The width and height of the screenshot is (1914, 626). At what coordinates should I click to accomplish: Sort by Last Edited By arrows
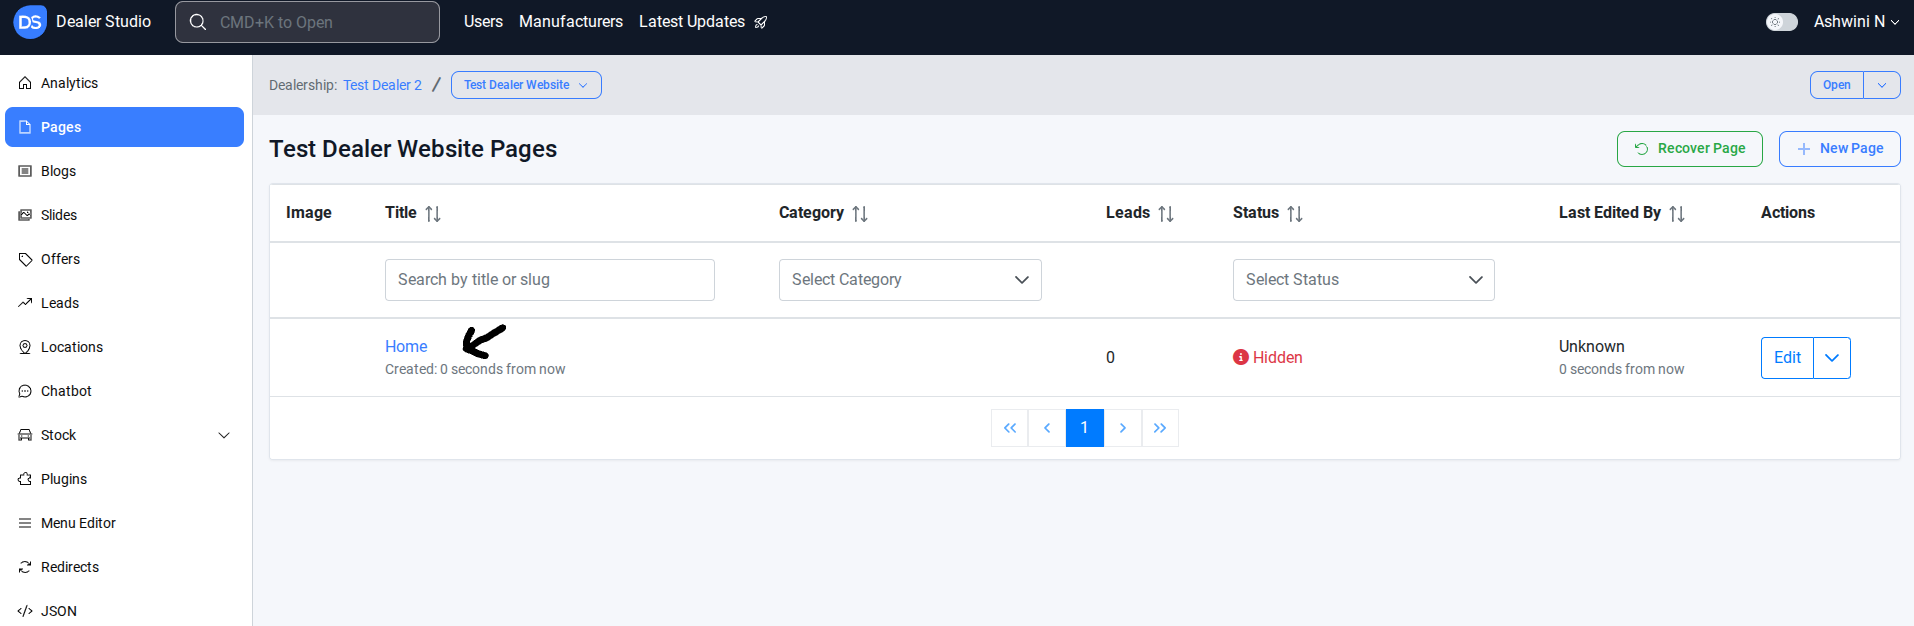click(1677, 213)
